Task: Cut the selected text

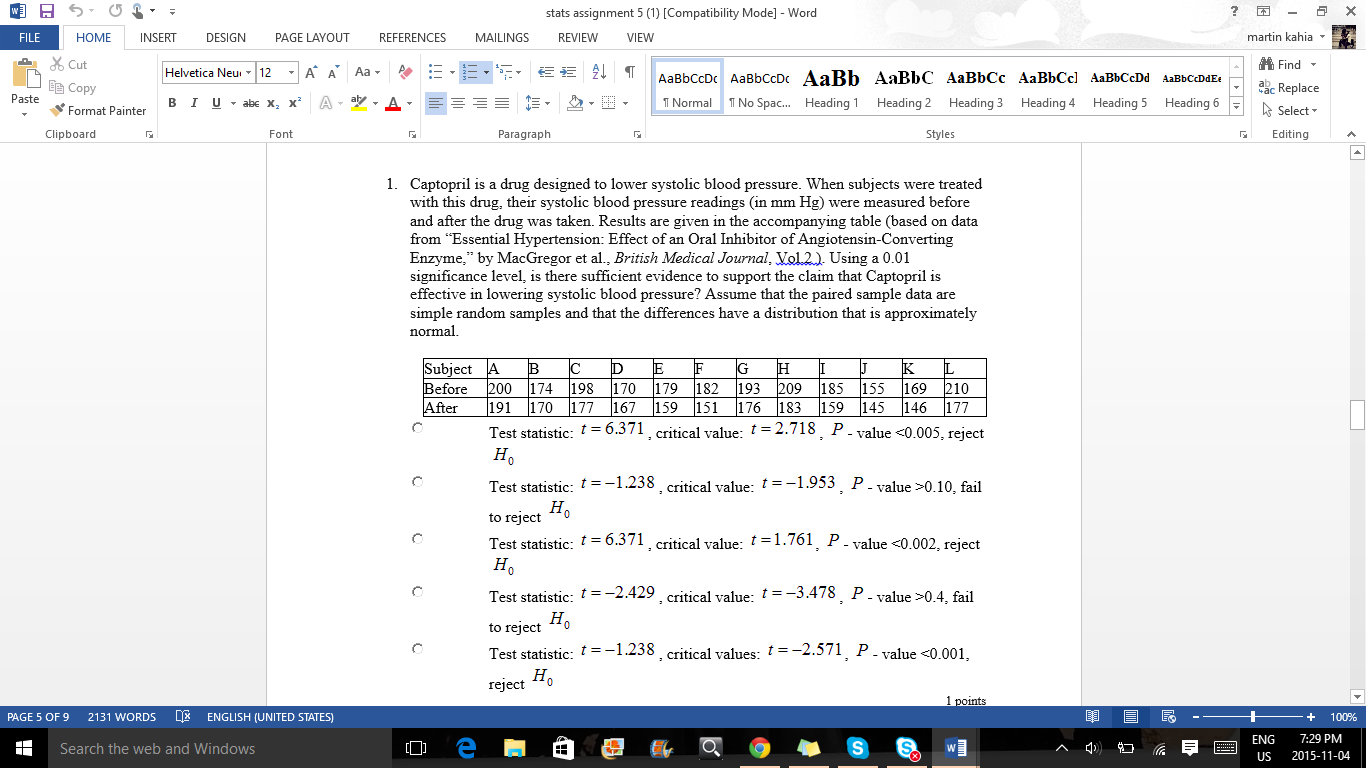Action: click(x=68, y=65)
